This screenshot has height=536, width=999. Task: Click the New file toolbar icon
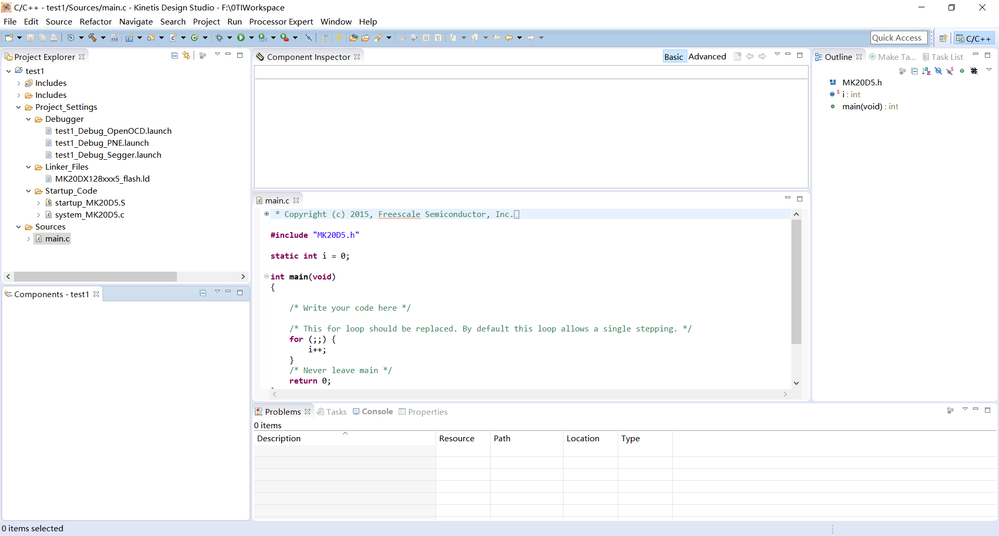tap(8, 38)
